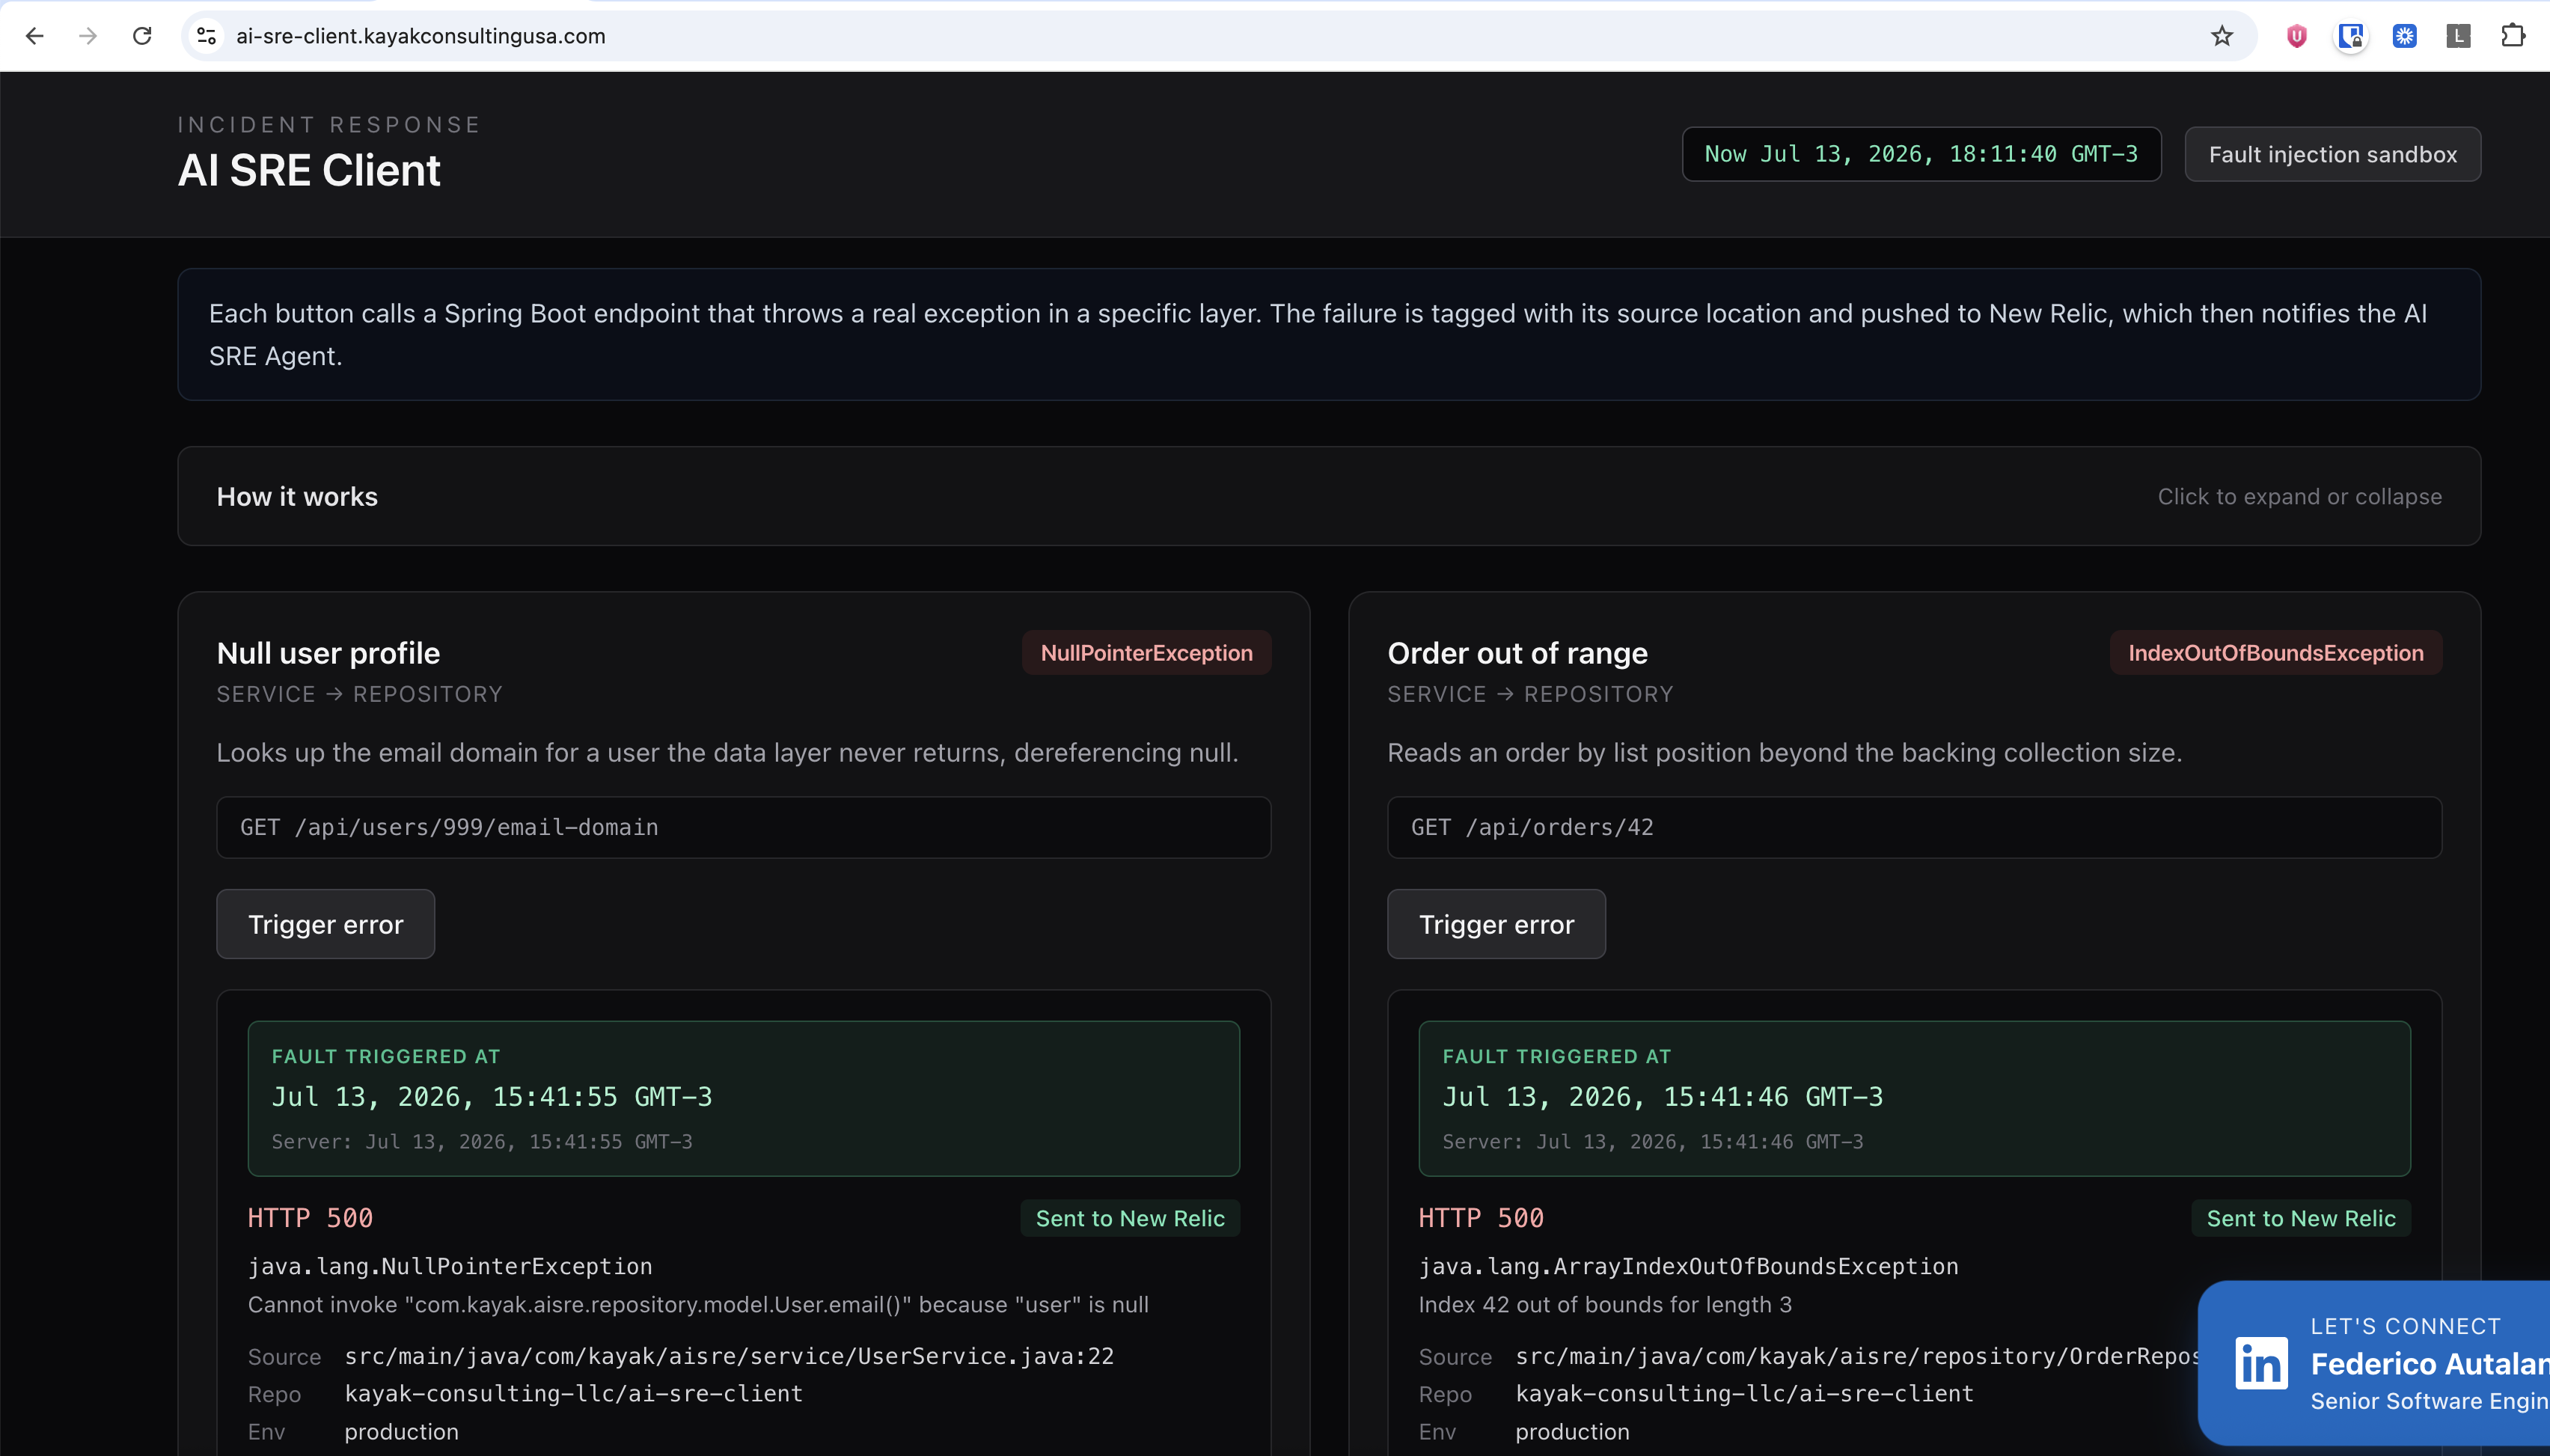Screen dimensions: 2550x1456
Task: Click the fault time 15:41:55 GMT-3
Action: pyautogui.click(x=492, y=1097)
